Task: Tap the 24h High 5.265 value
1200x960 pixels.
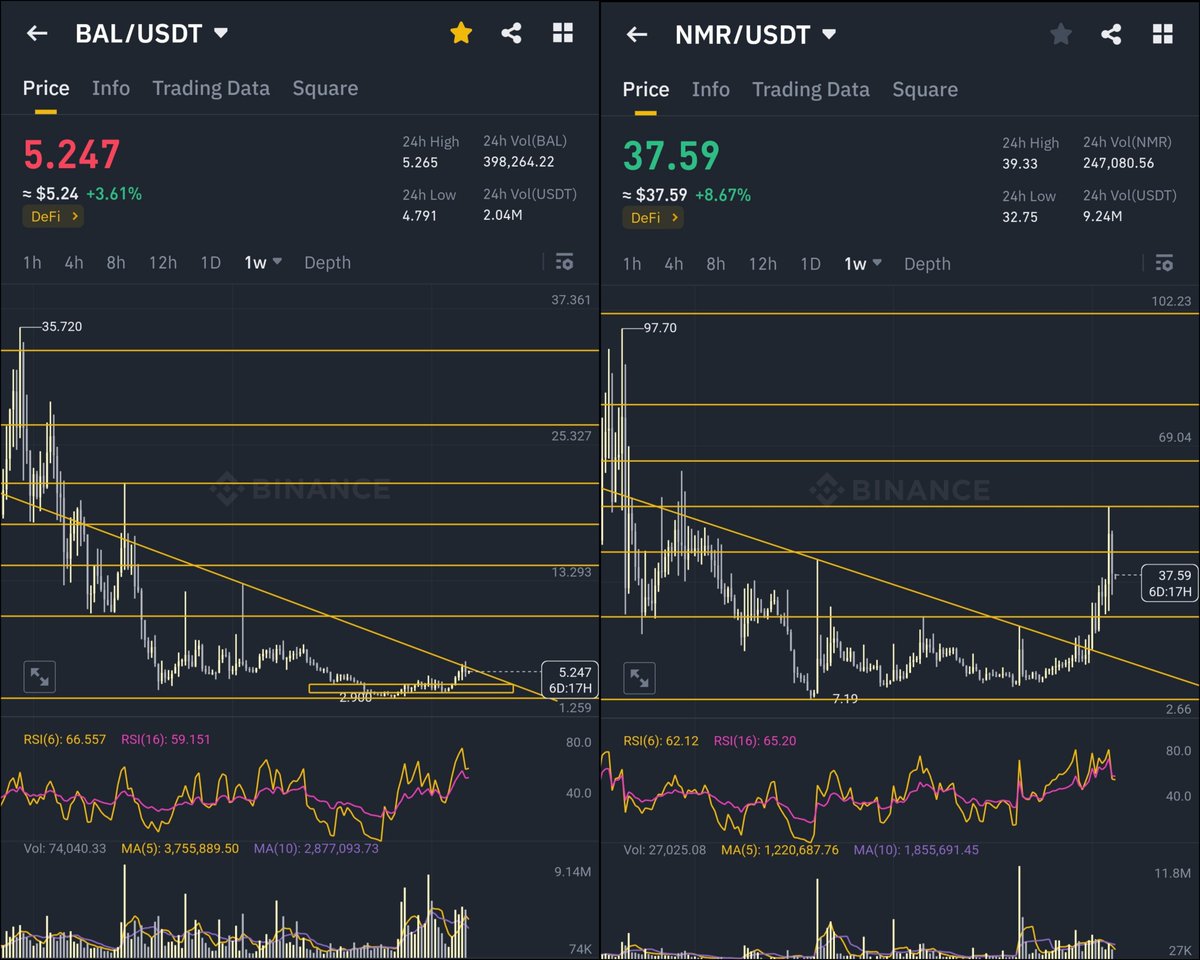Action: [x=420, y=162]
